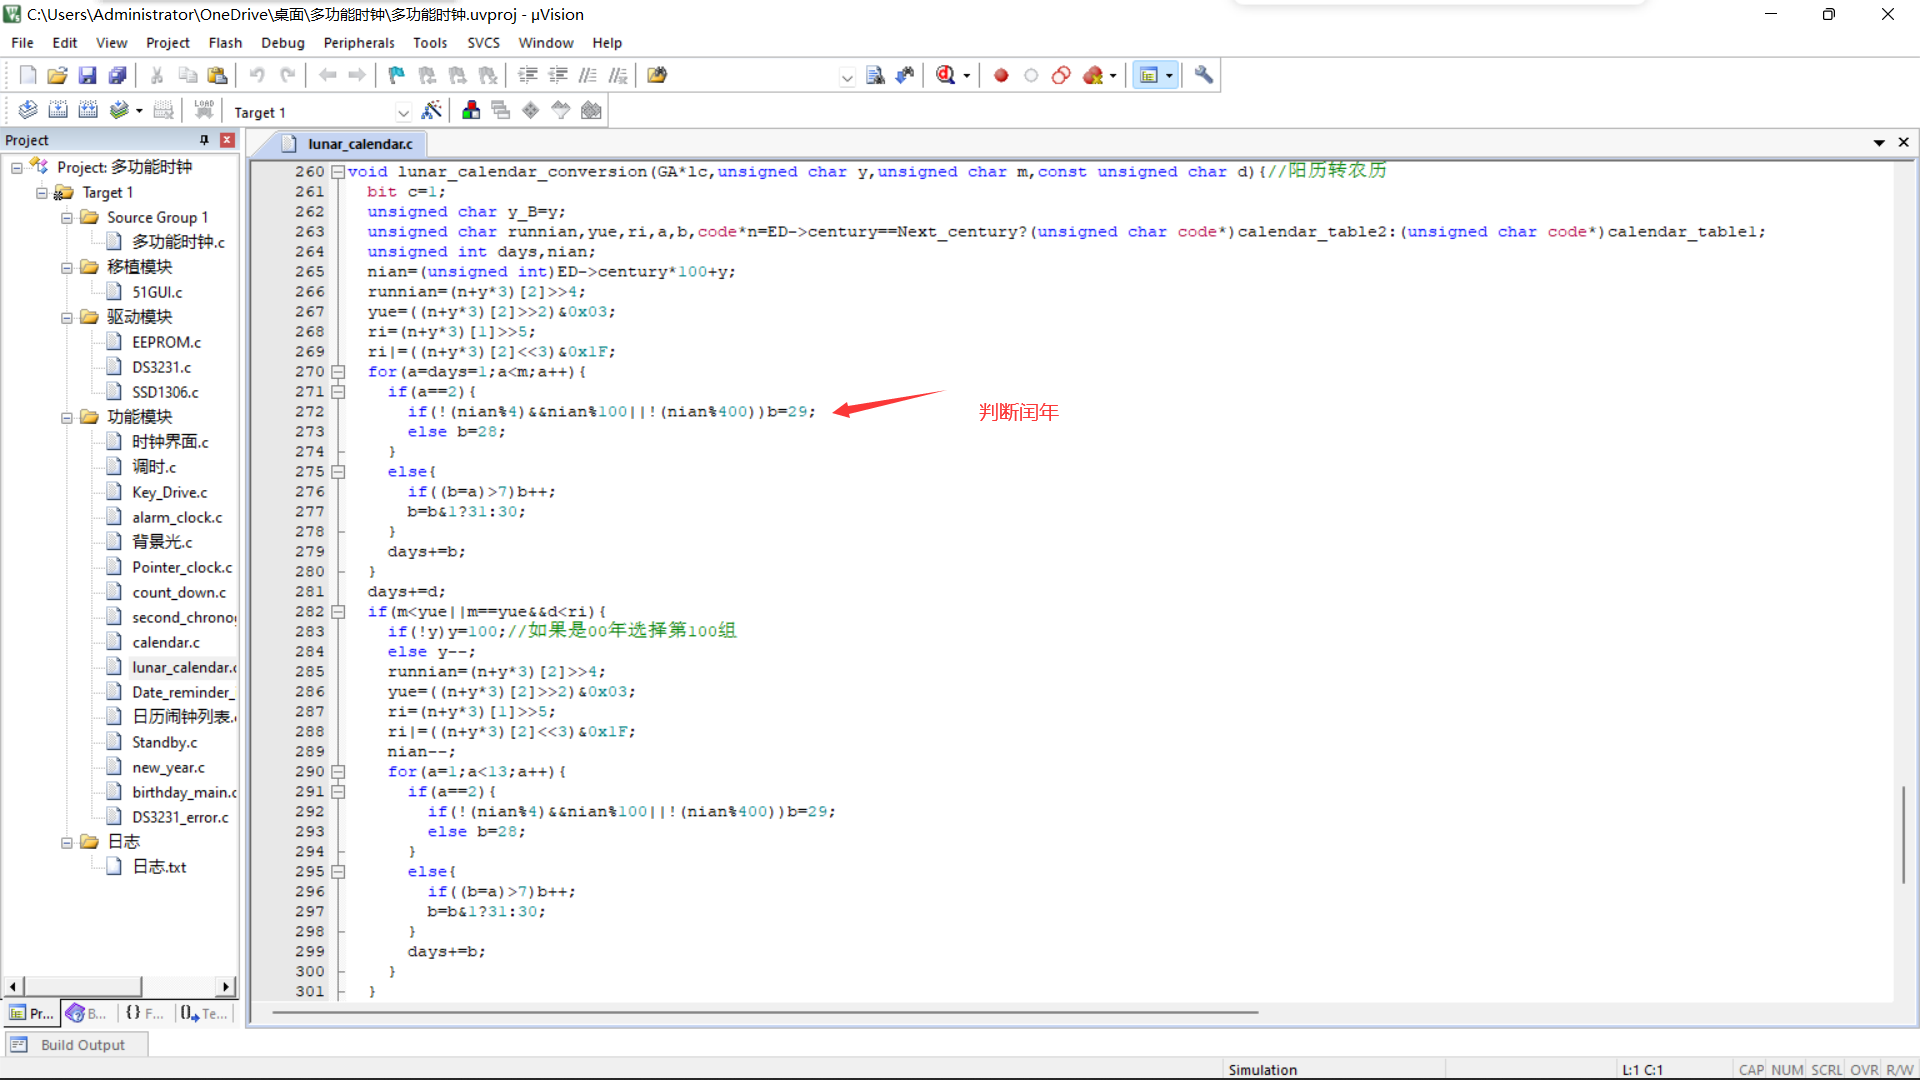Open the Pack Installer icon
Screen dimensions: 1920x1080
click(591, 110)
